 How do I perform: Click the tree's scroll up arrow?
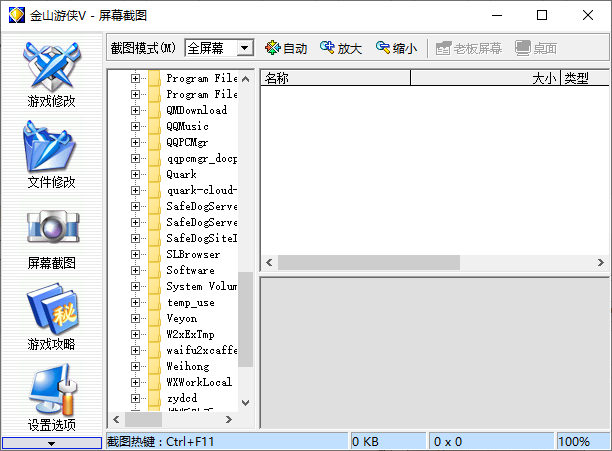246,79
